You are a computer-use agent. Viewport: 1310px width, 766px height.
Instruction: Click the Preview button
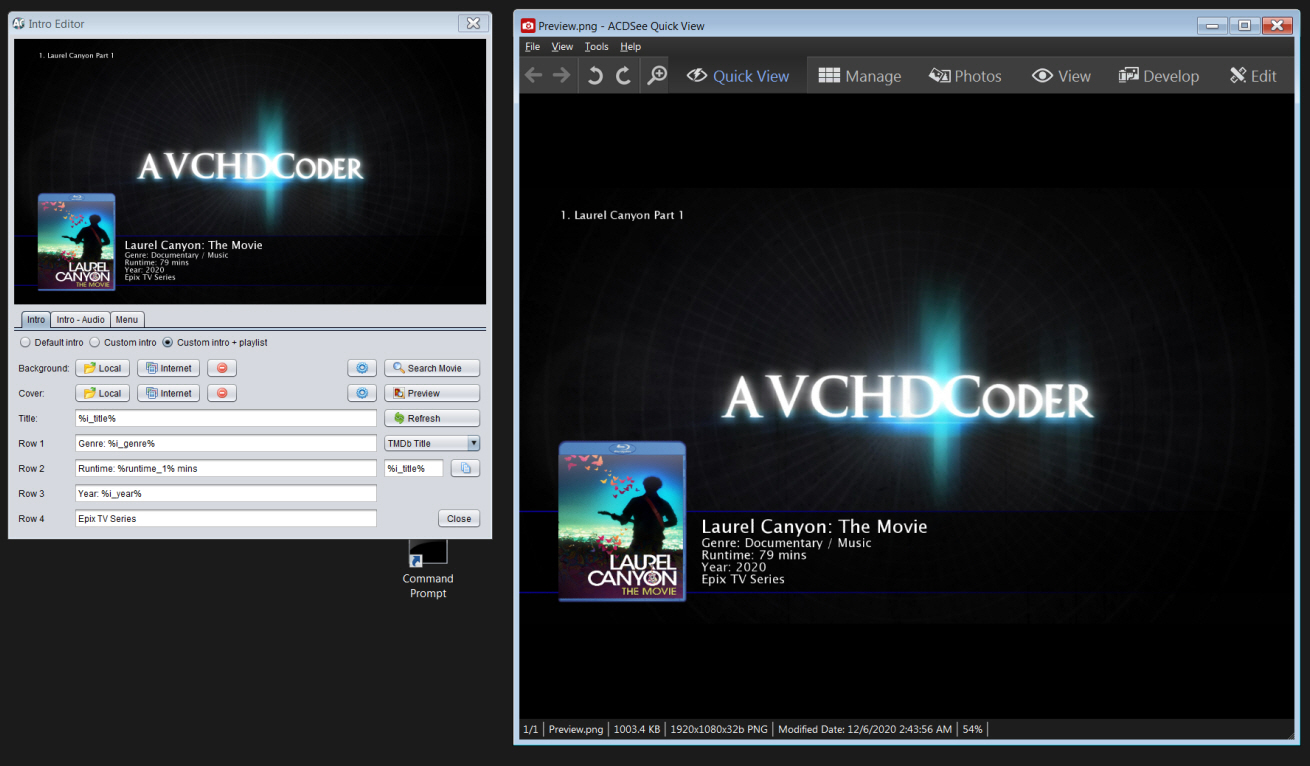(x=432, y=393)
